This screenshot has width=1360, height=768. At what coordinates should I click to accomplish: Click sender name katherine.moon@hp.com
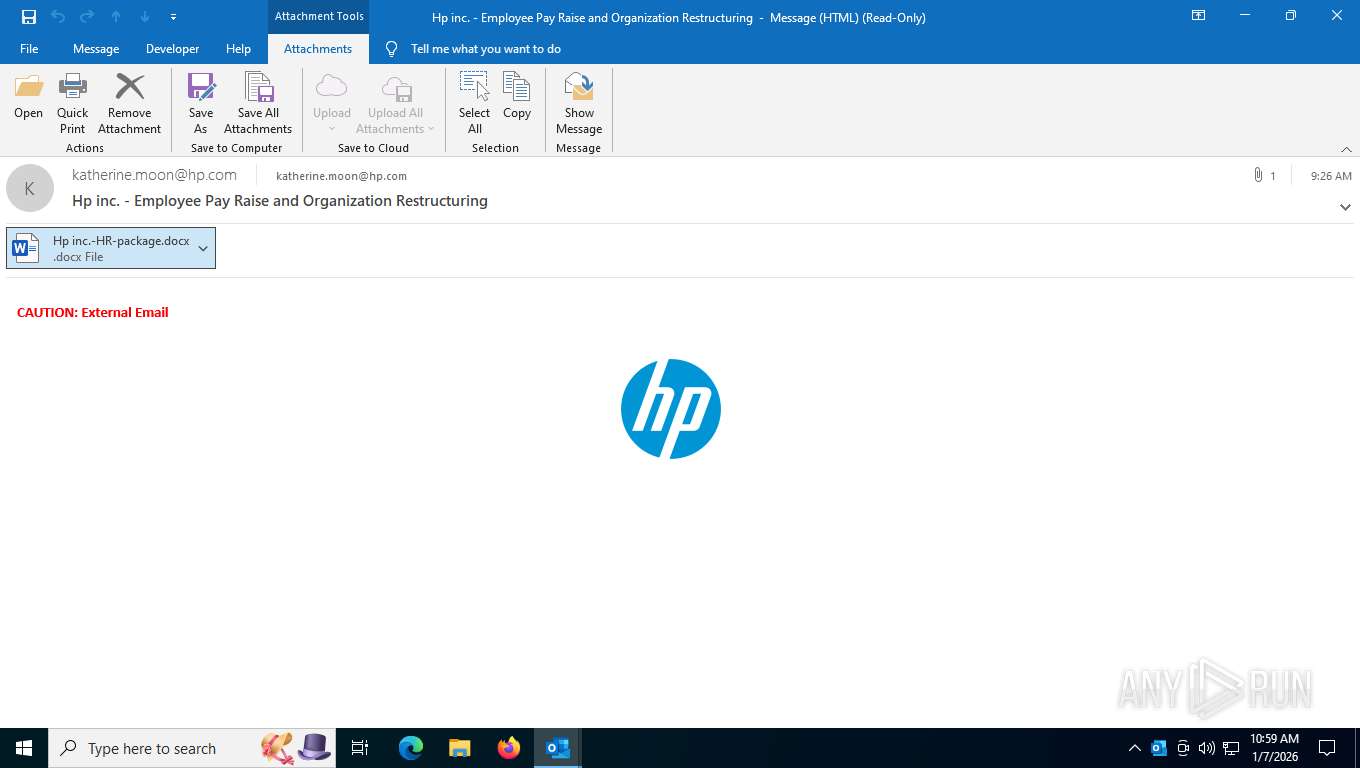[154, 174]
